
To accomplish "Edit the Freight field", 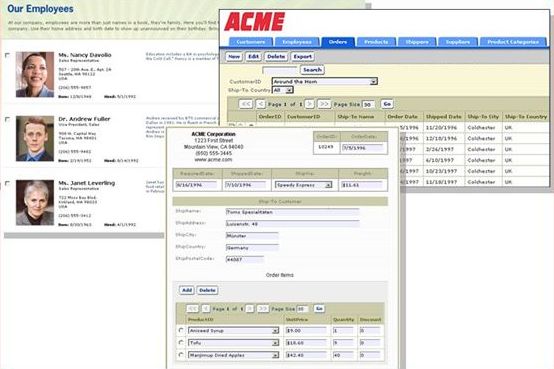I will click(362, 185).
